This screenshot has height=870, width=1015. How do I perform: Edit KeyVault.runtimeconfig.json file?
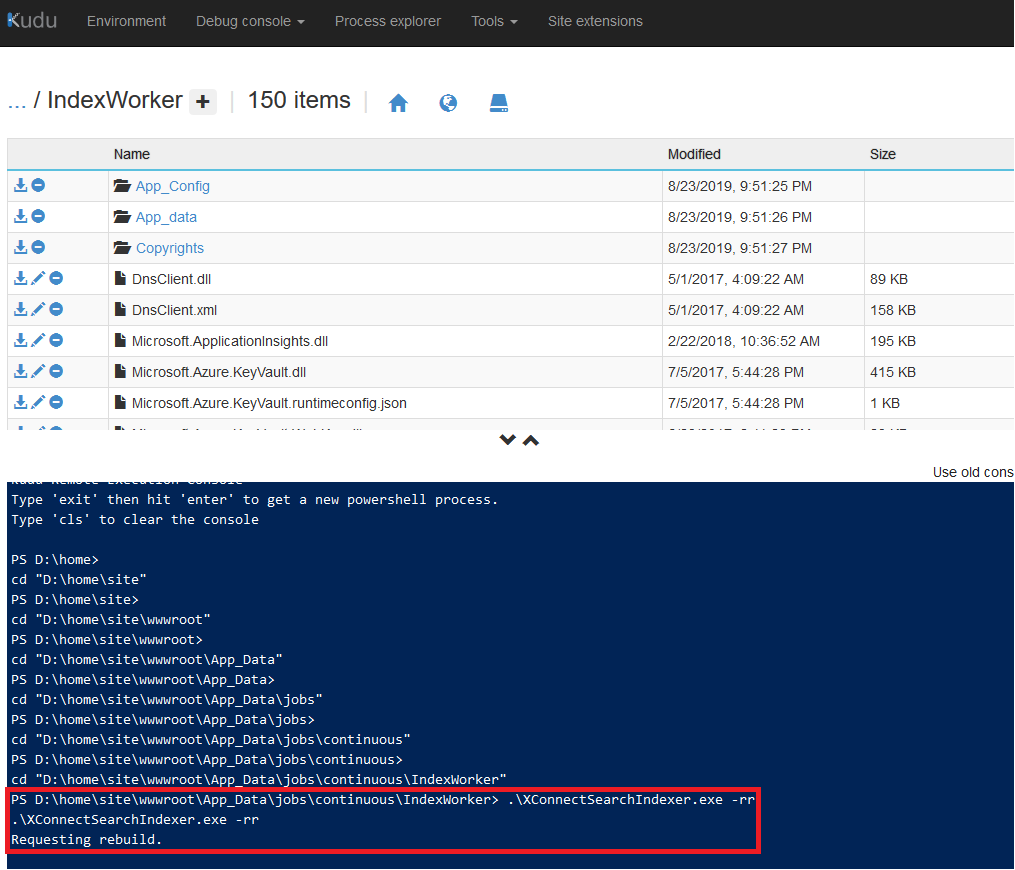coord(38,403)
